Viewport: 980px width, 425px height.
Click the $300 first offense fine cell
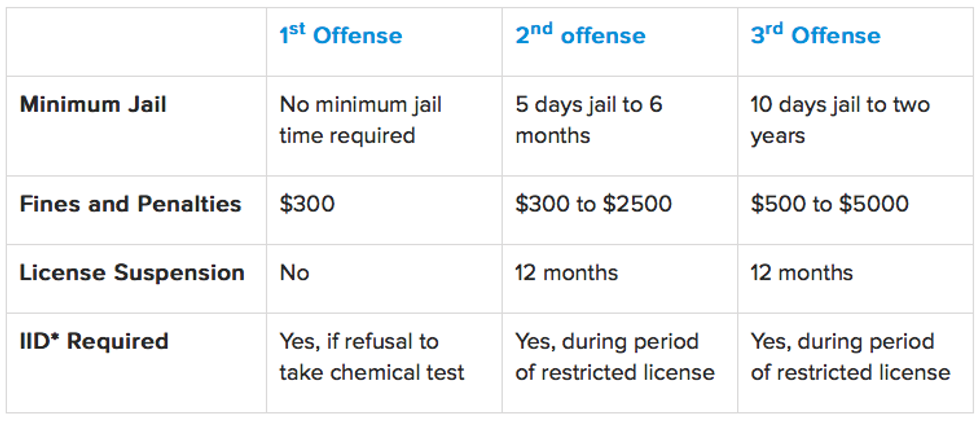click(308, 205)
